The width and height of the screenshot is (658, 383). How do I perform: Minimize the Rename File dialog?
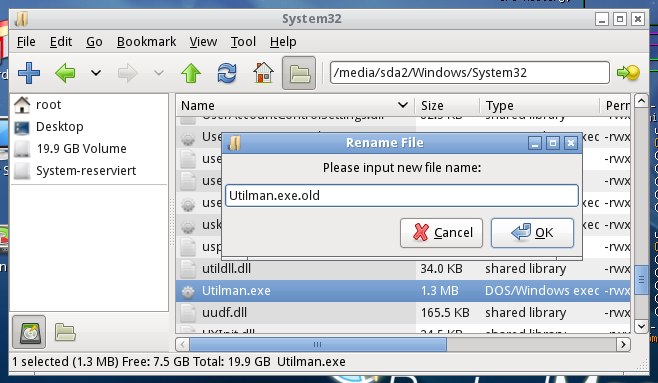(535, 143)
